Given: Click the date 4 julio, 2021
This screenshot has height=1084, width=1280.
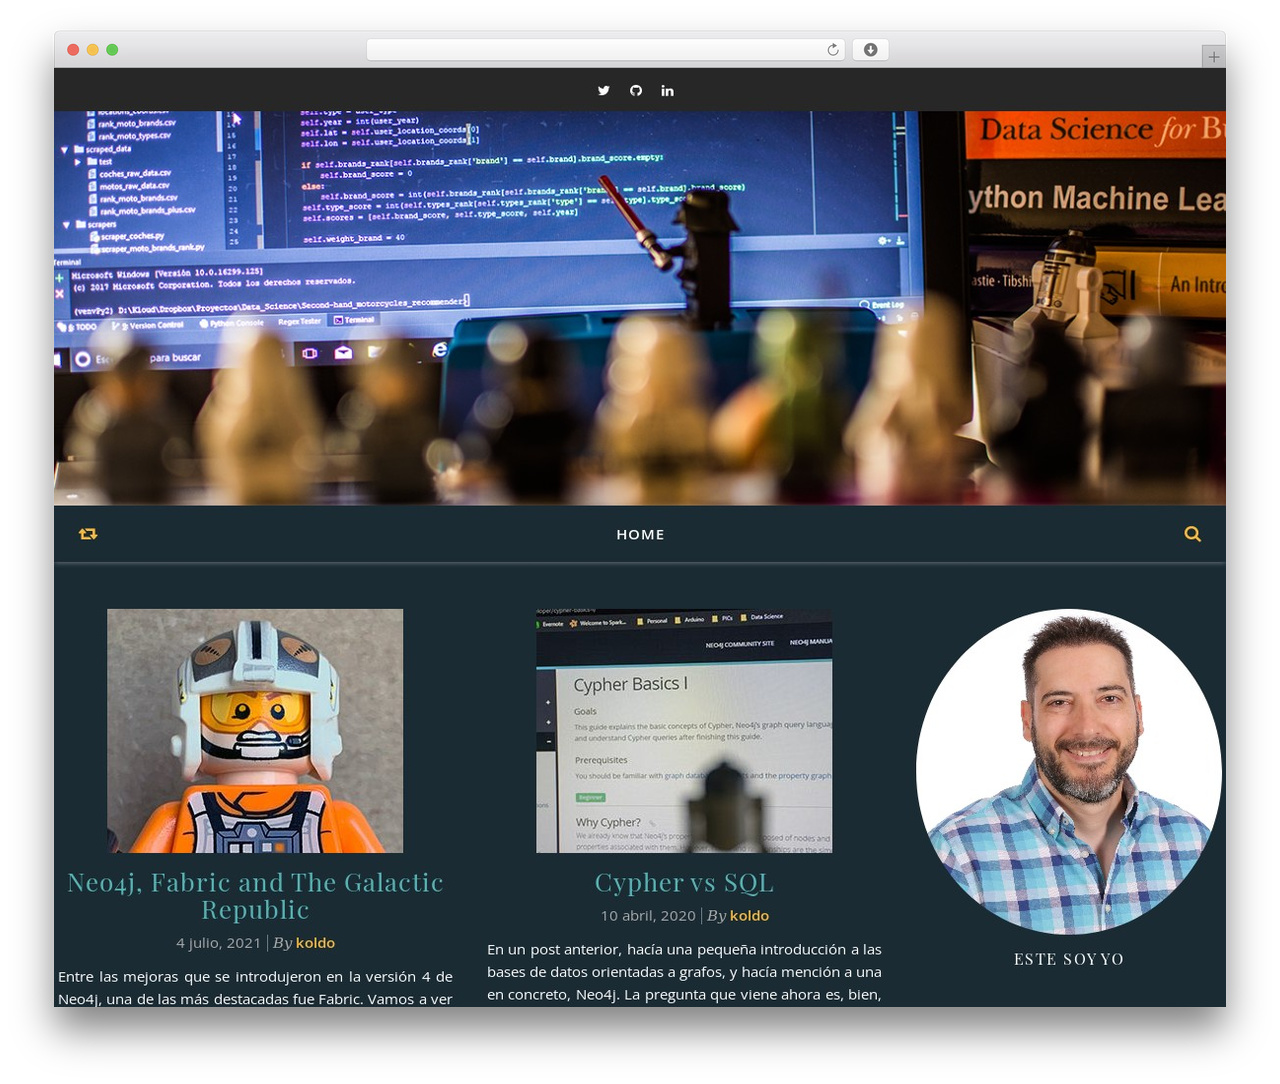Looking at the screenshot, I should (218, 942).
